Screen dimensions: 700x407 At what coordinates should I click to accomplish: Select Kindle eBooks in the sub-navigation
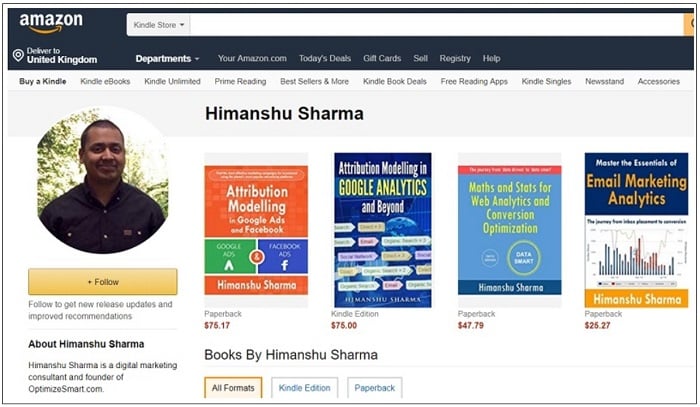pos(105,82)
